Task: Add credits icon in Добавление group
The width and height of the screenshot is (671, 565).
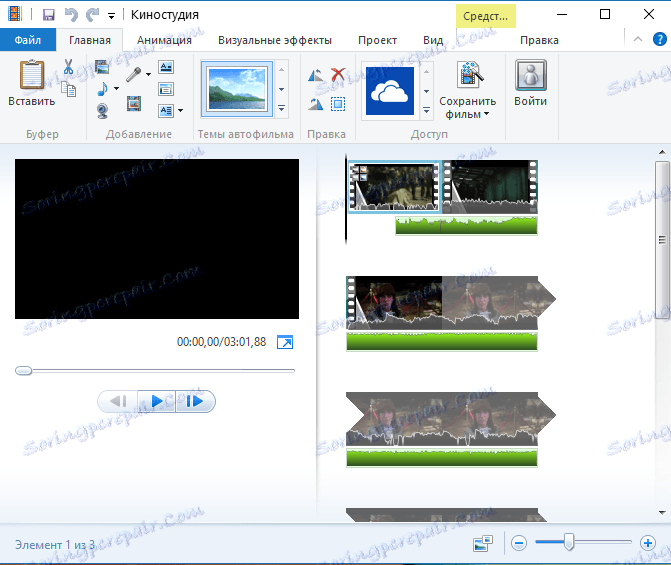Action: (x=166, y=111)
